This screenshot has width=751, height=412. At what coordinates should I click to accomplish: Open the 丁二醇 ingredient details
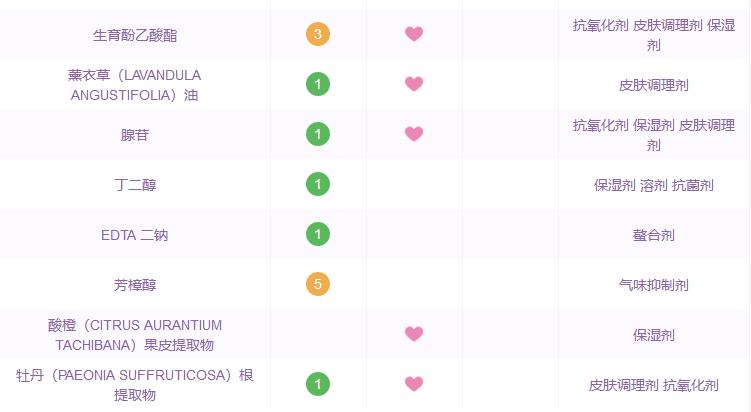[x=135, y=185]
